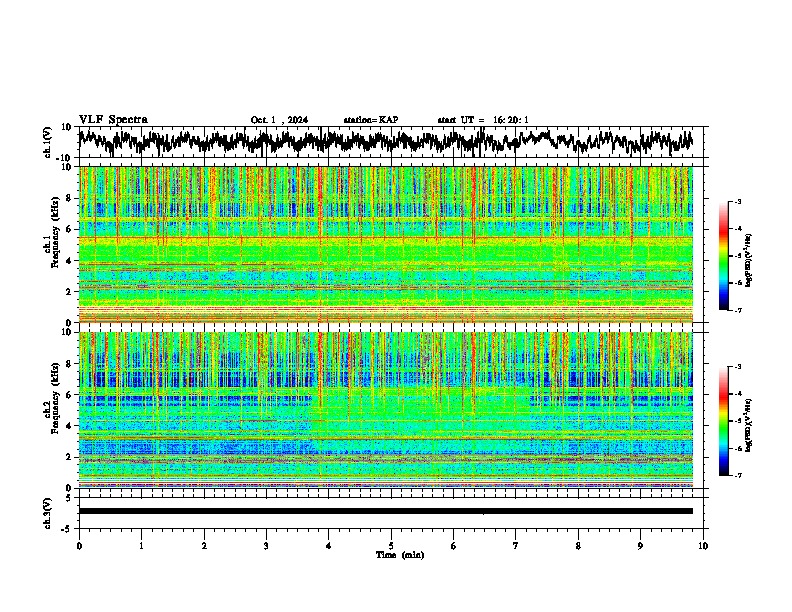Click the '-3' label on the ch.1 colorbar

[x=737, y=202]
